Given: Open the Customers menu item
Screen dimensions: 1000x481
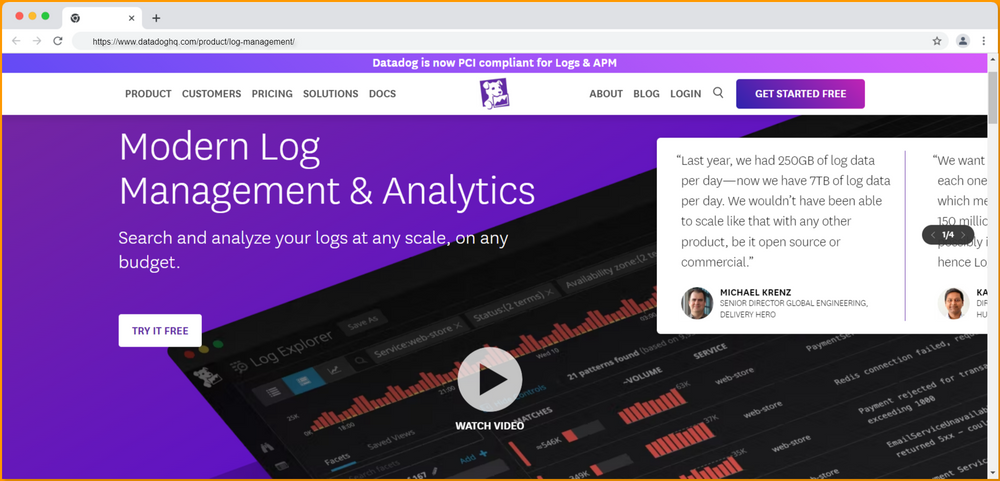Looking at the screenshot, I should (x=211, y=94).
